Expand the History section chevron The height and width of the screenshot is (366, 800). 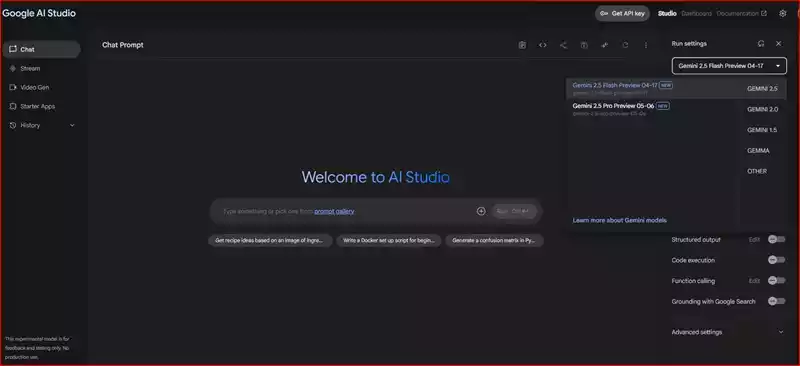point(72,125)
